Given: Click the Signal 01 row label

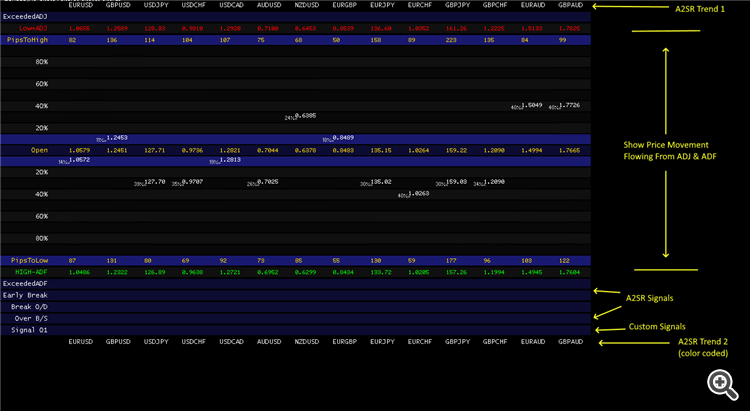Looking at the screenshot, I should (29, 330).
